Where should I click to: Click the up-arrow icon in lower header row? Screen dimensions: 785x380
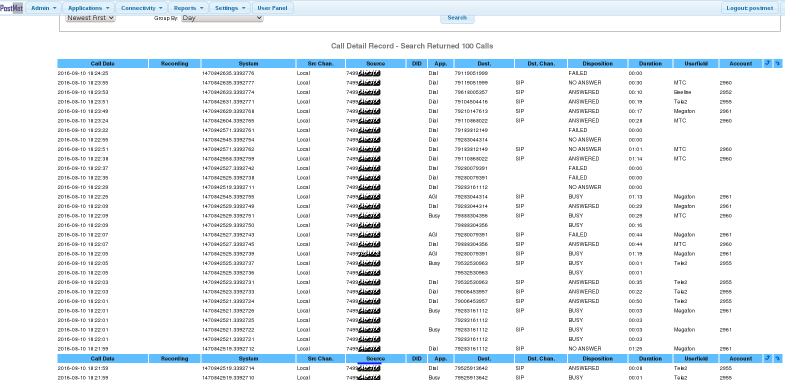(x=767, y=358)
